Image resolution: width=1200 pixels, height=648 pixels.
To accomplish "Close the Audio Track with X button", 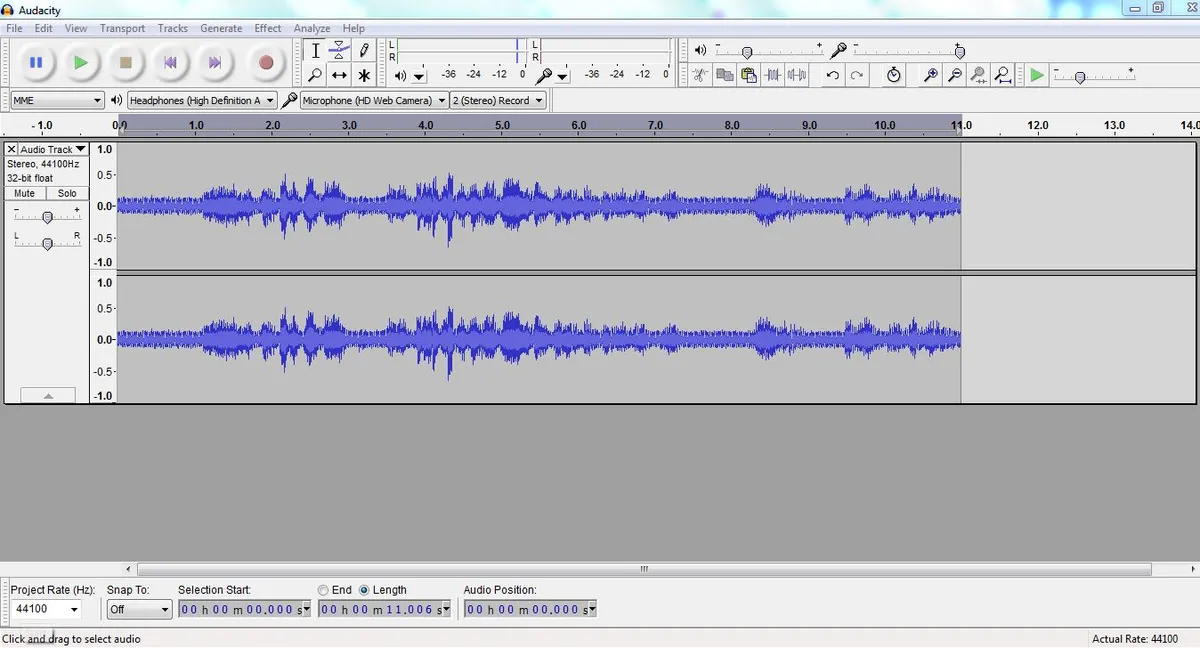I will click(12, 149).
